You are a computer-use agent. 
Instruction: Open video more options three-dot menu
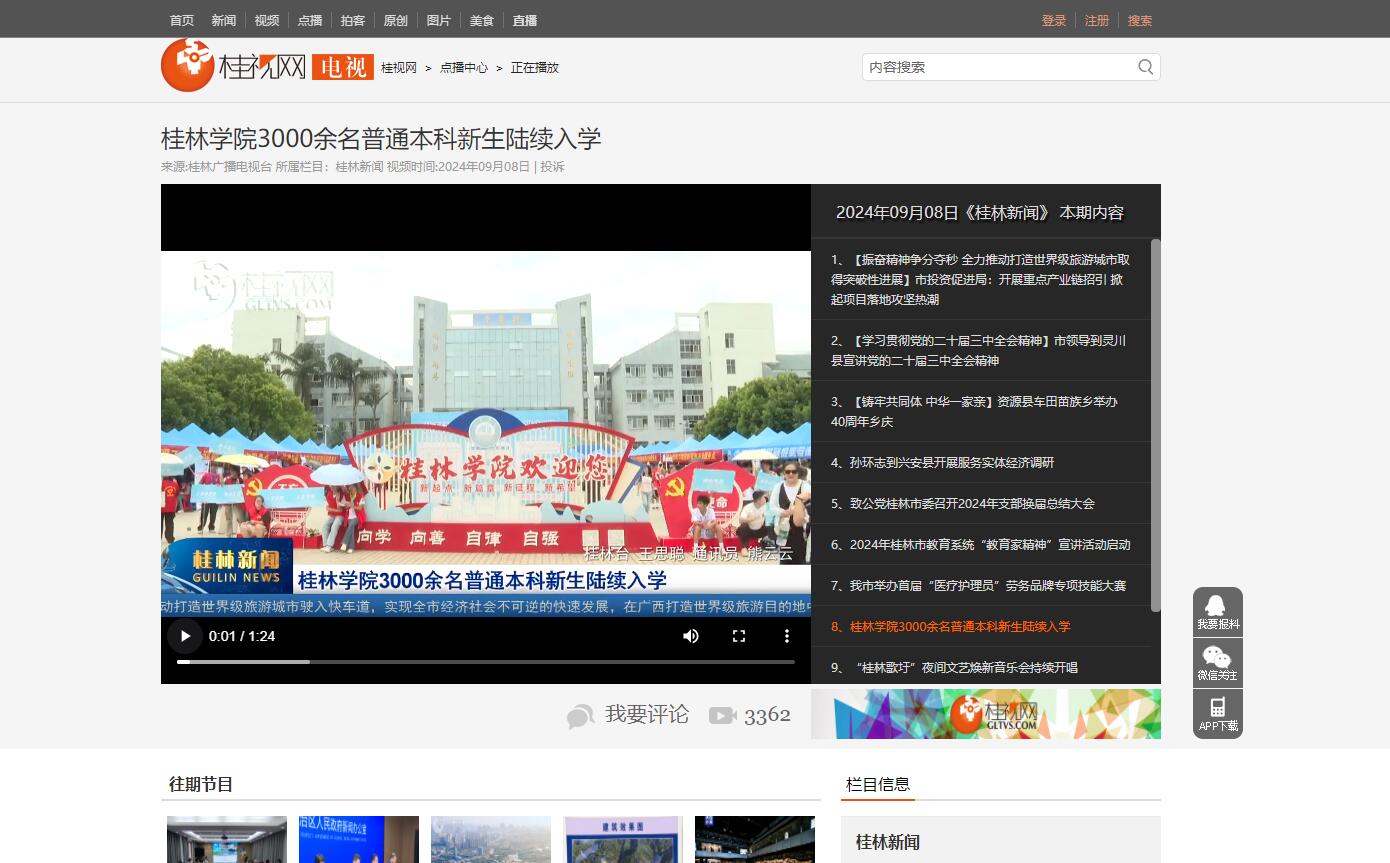coord(787,636)
